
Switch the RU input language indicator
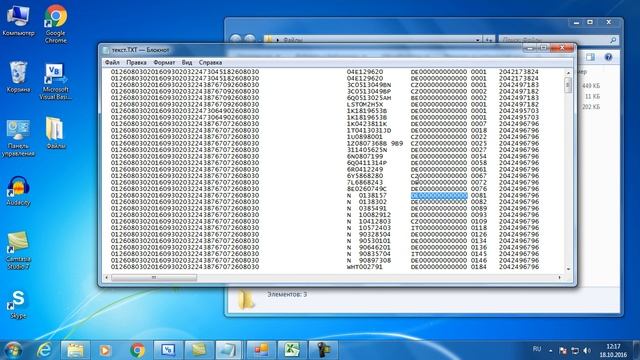[x=537, y=349]
